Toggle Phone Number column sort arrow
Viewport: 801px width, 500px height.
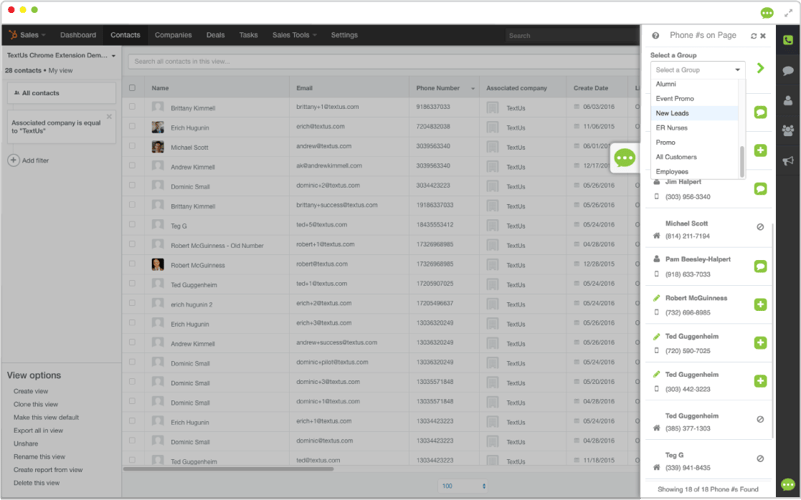473,88
